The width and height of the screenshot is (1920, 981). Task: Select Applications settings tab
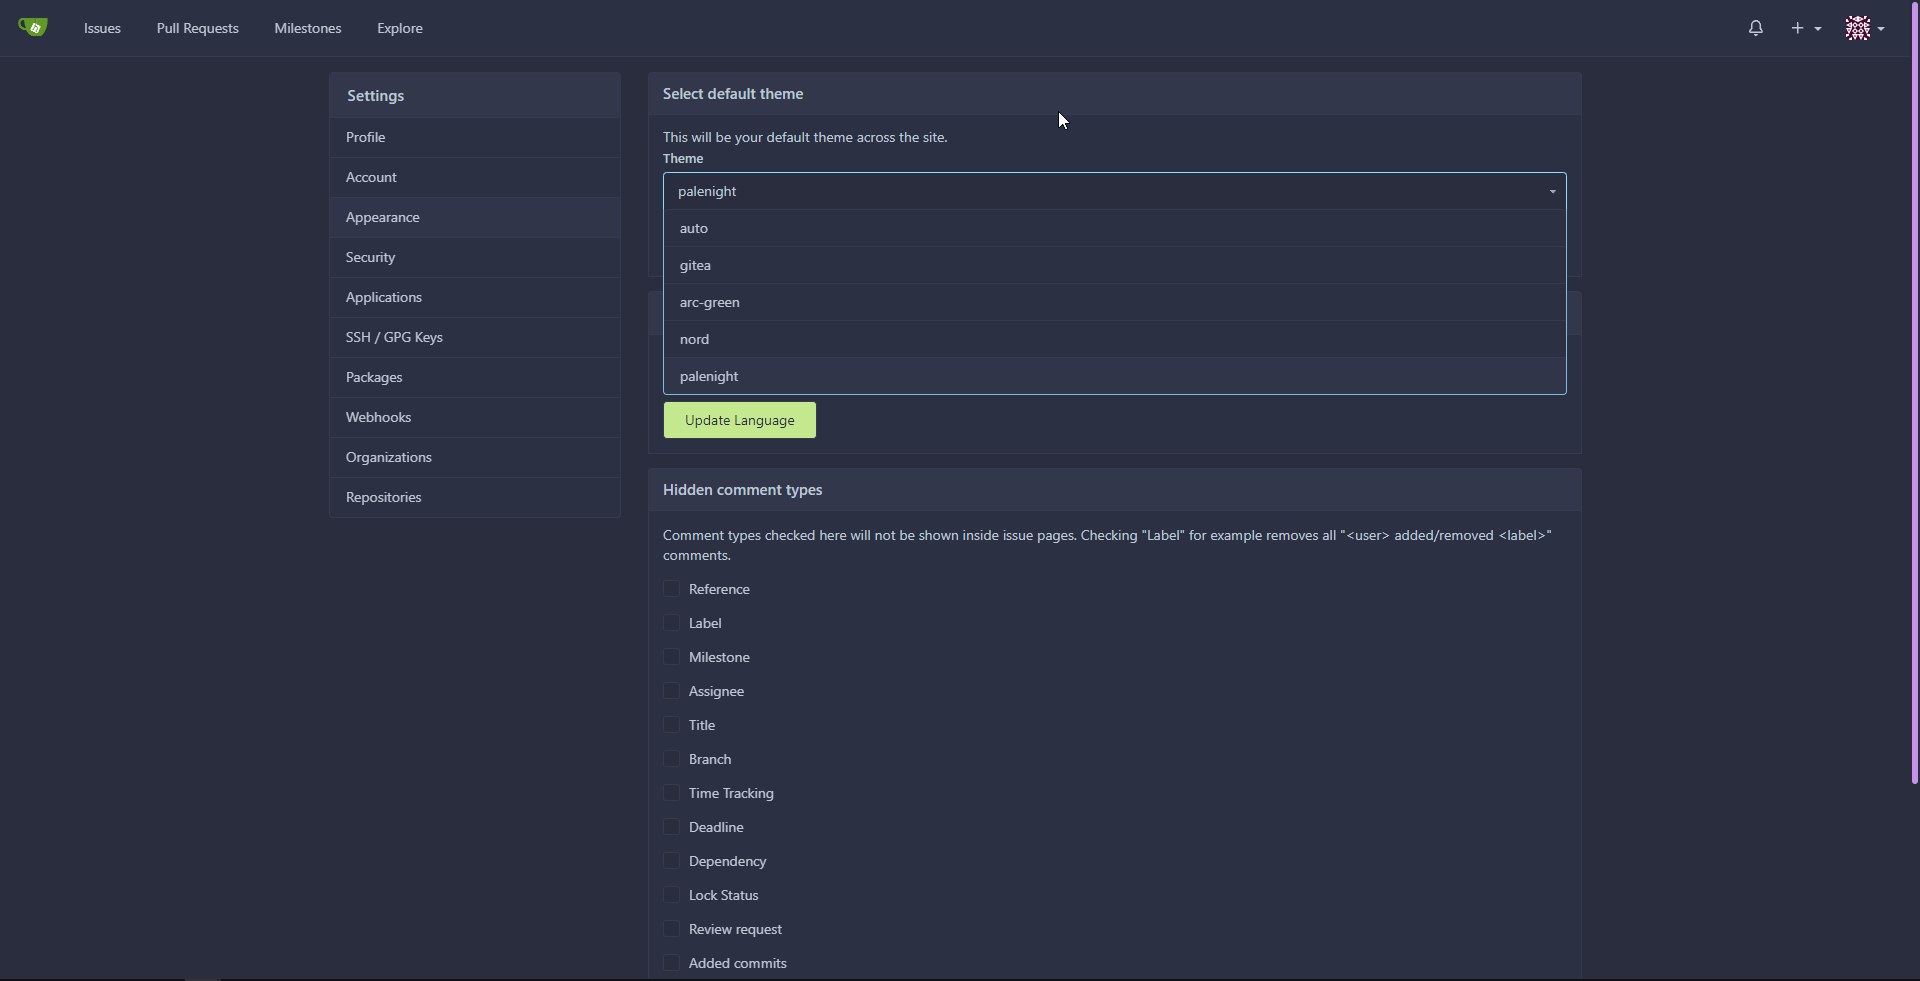click(x=475, y=297)
